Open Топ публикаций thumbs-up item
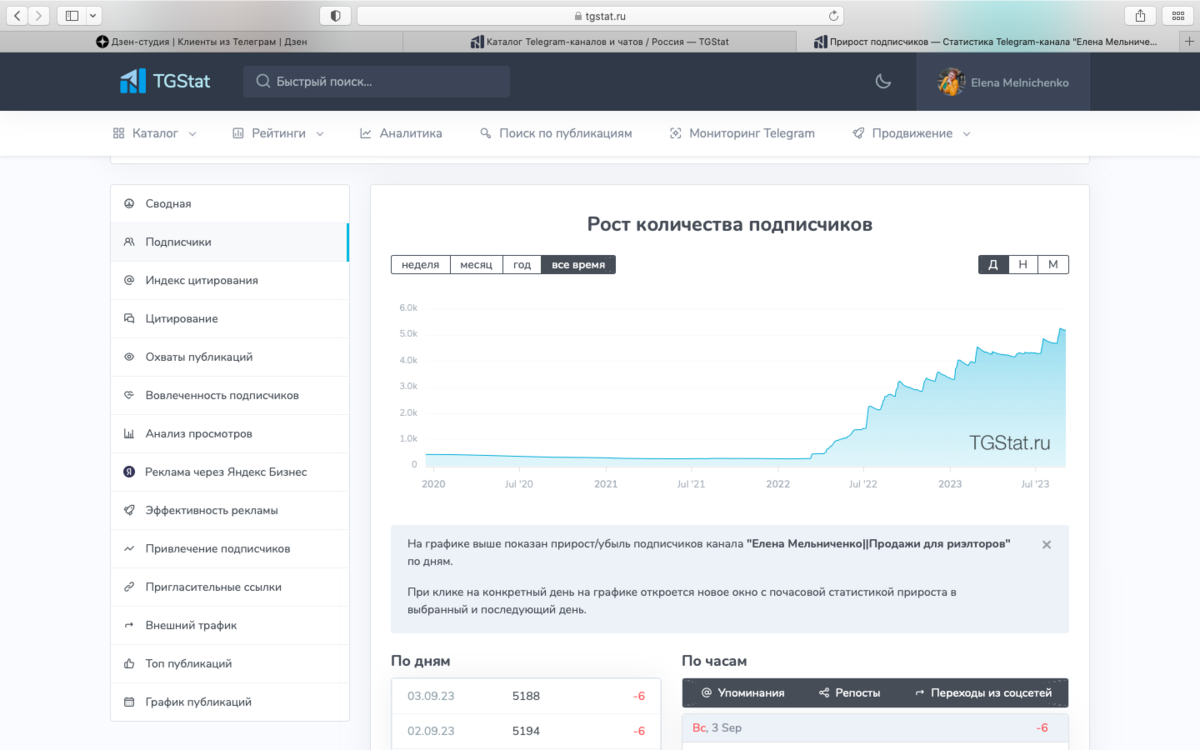 [x=230, y=664]
